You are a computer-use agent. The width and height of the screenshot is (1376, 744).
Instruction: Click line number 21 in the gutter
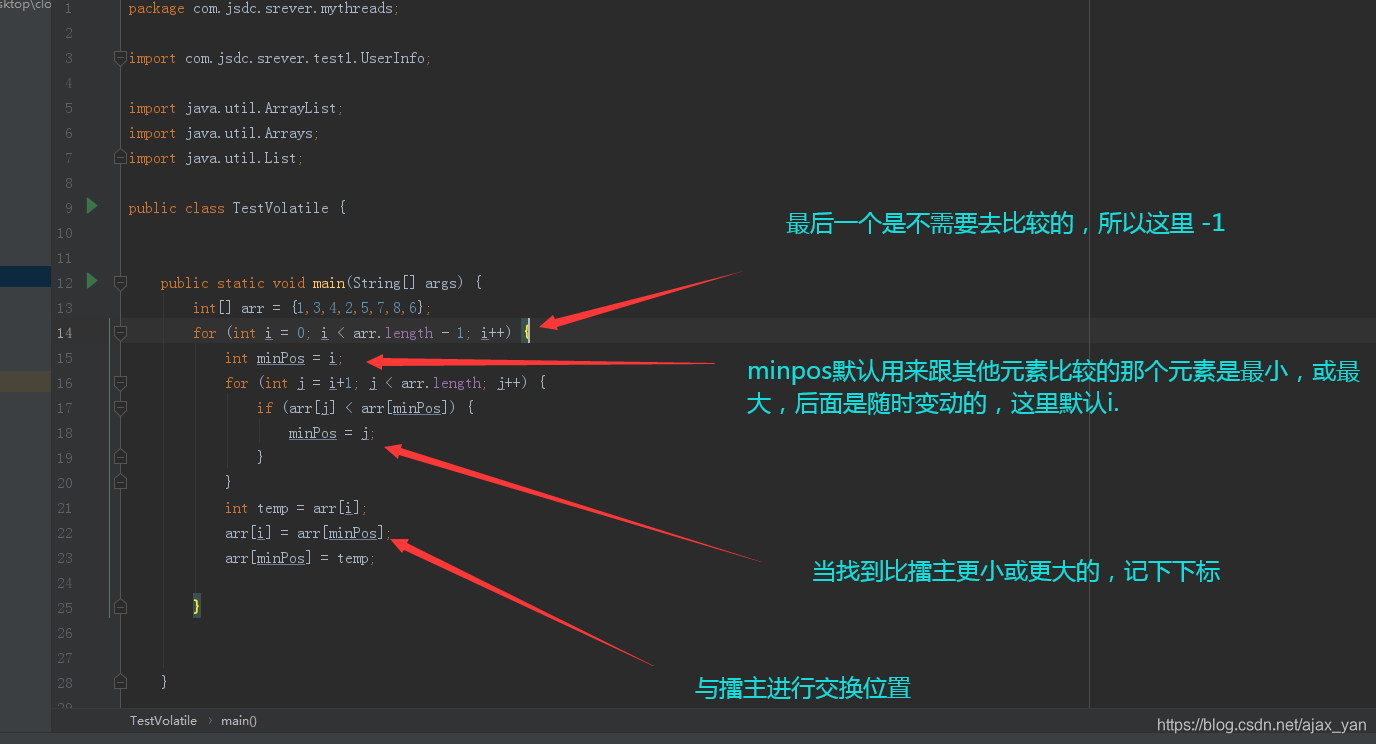coord(65,508)
